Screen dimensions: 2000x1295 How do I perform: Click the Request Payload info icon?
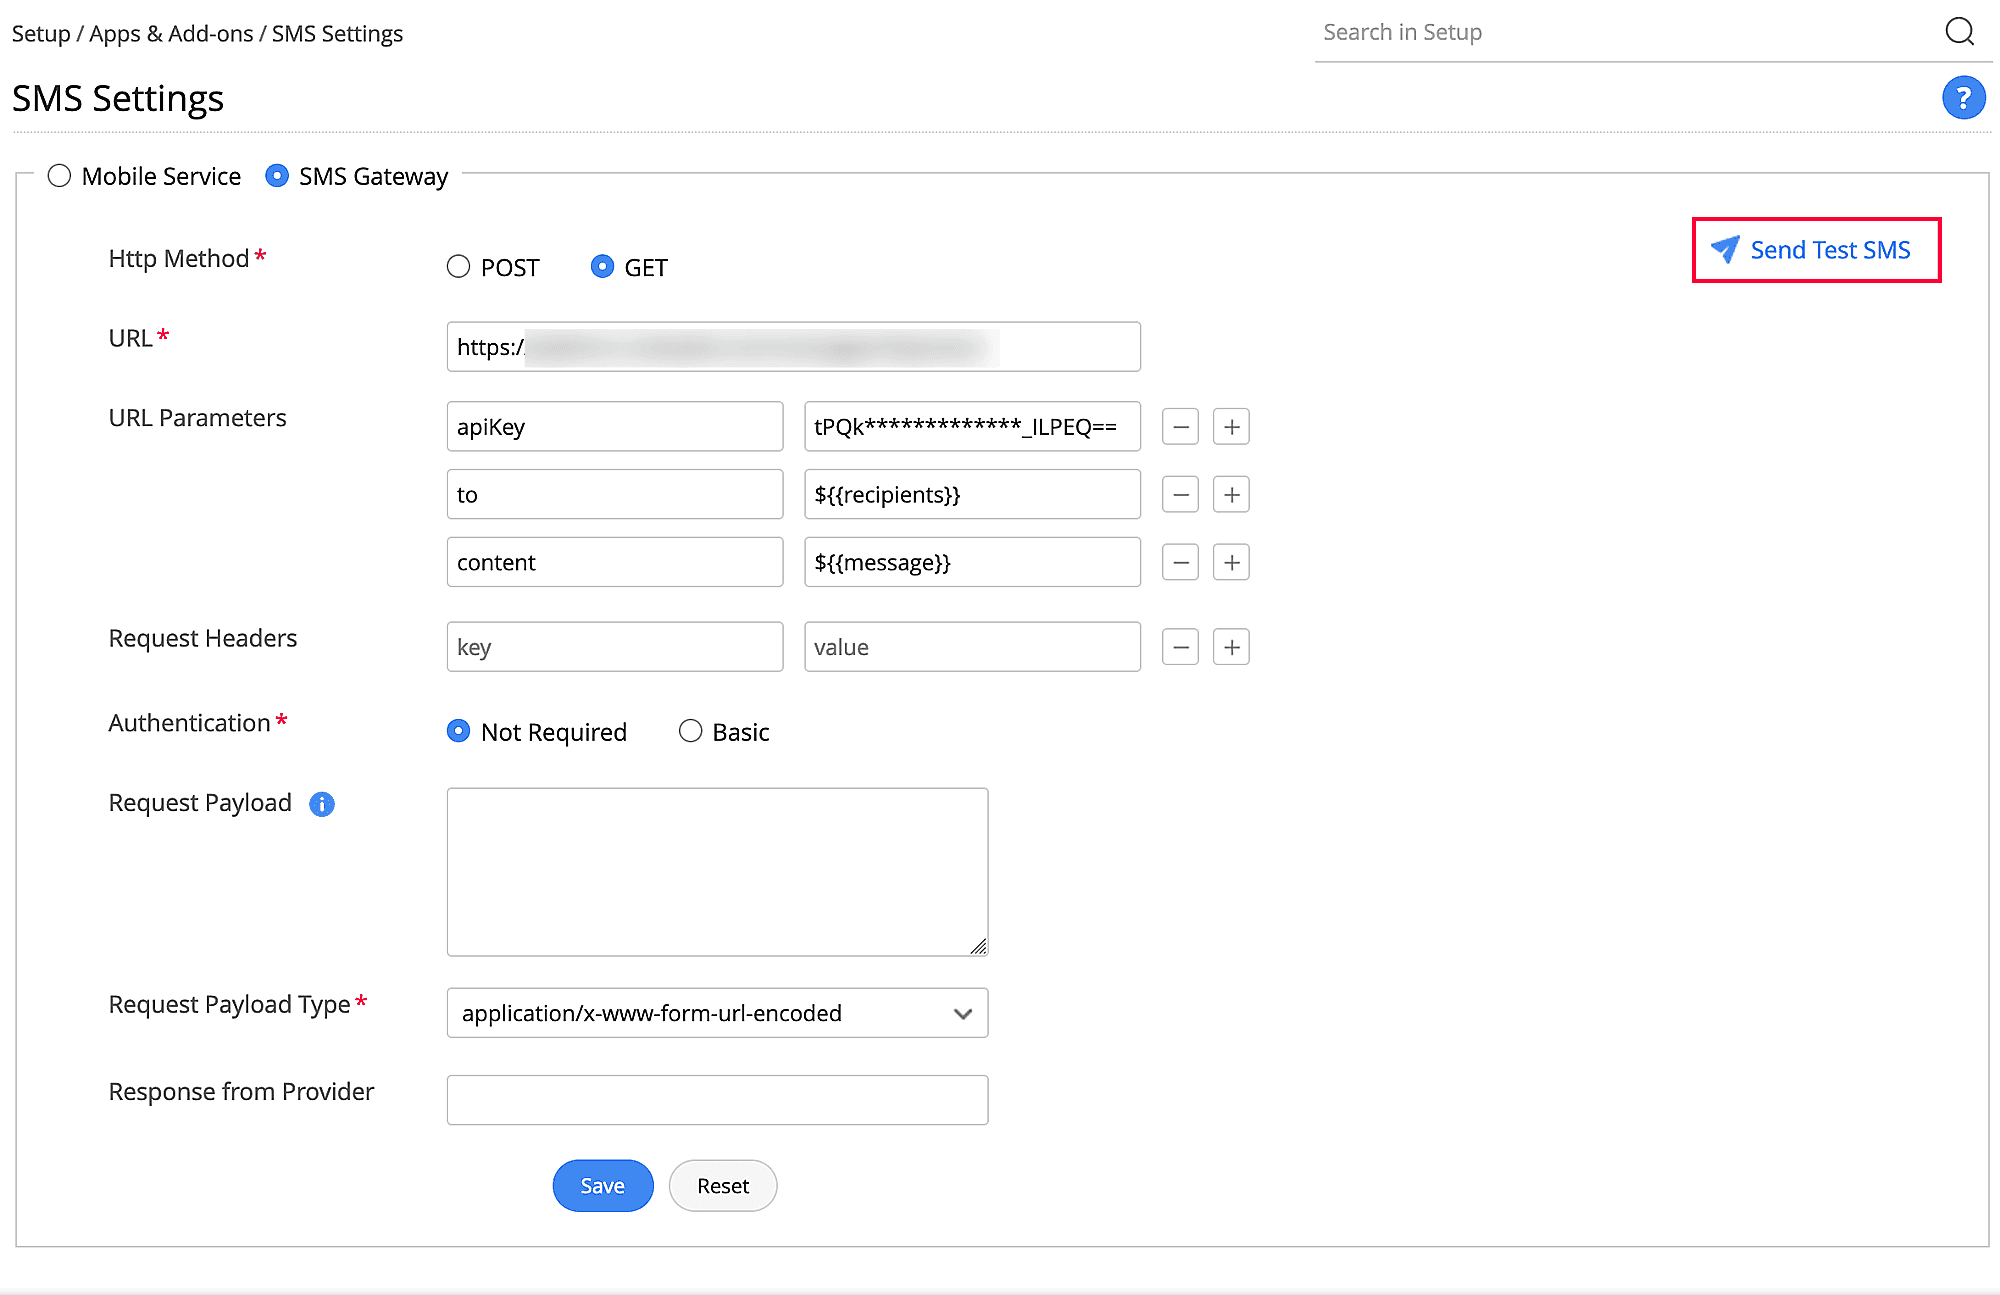(322, 804)
